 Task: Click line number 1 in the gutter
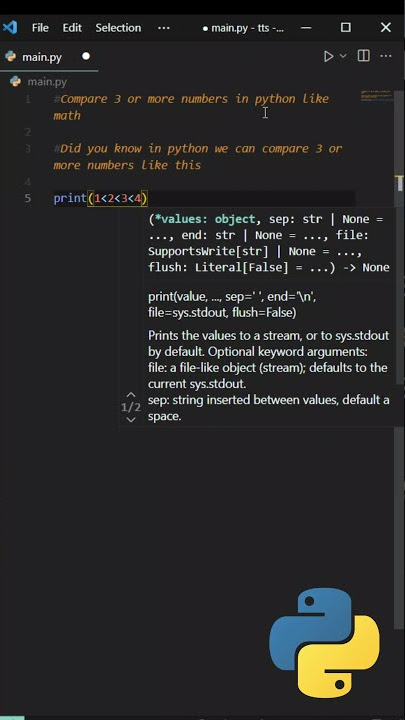28,99
